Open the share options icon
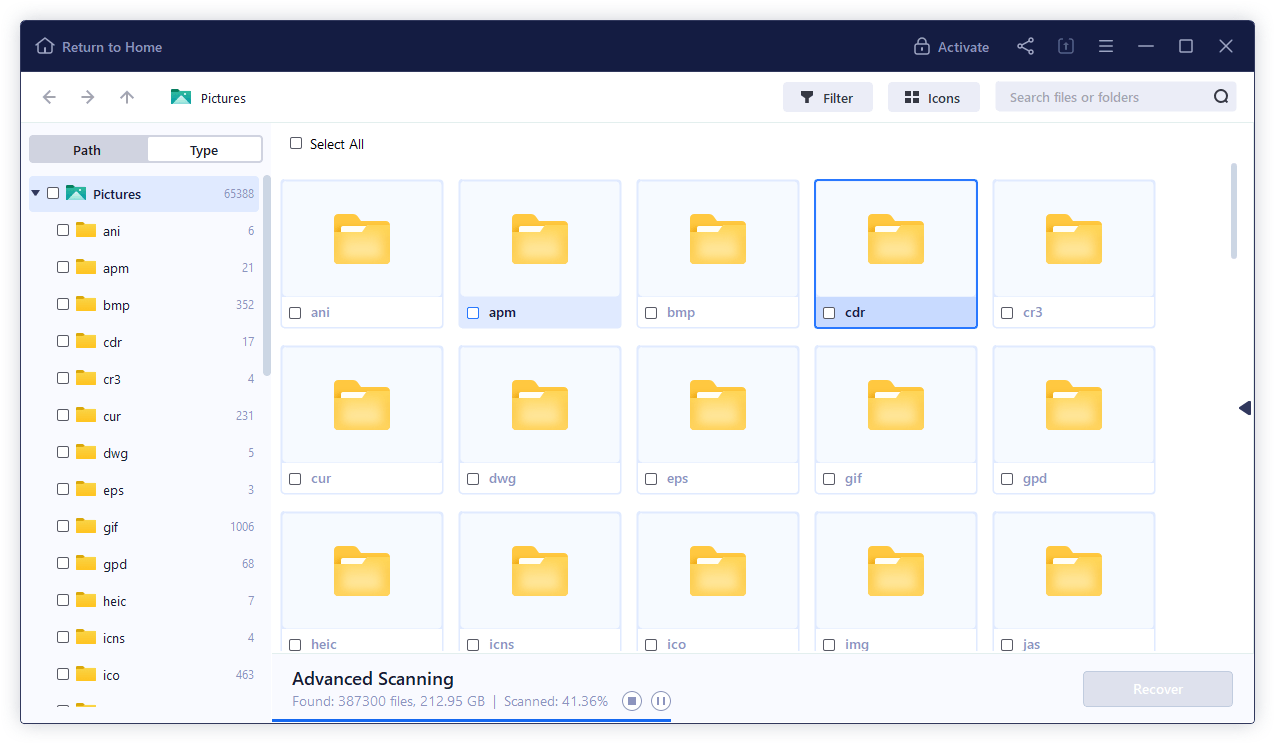Screen dimensions: 1275x744 tap(1025, 46)
